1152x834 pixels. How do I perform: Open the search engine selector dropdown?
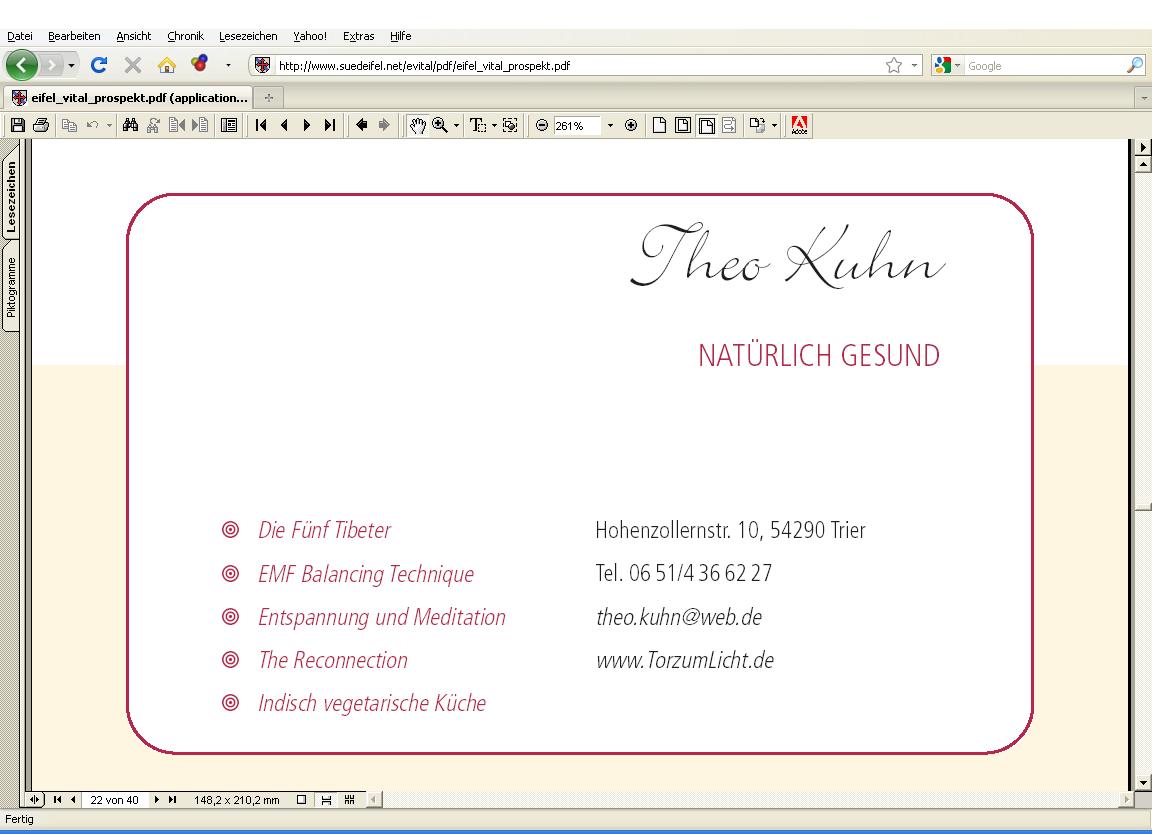click(x=957, y=65)
